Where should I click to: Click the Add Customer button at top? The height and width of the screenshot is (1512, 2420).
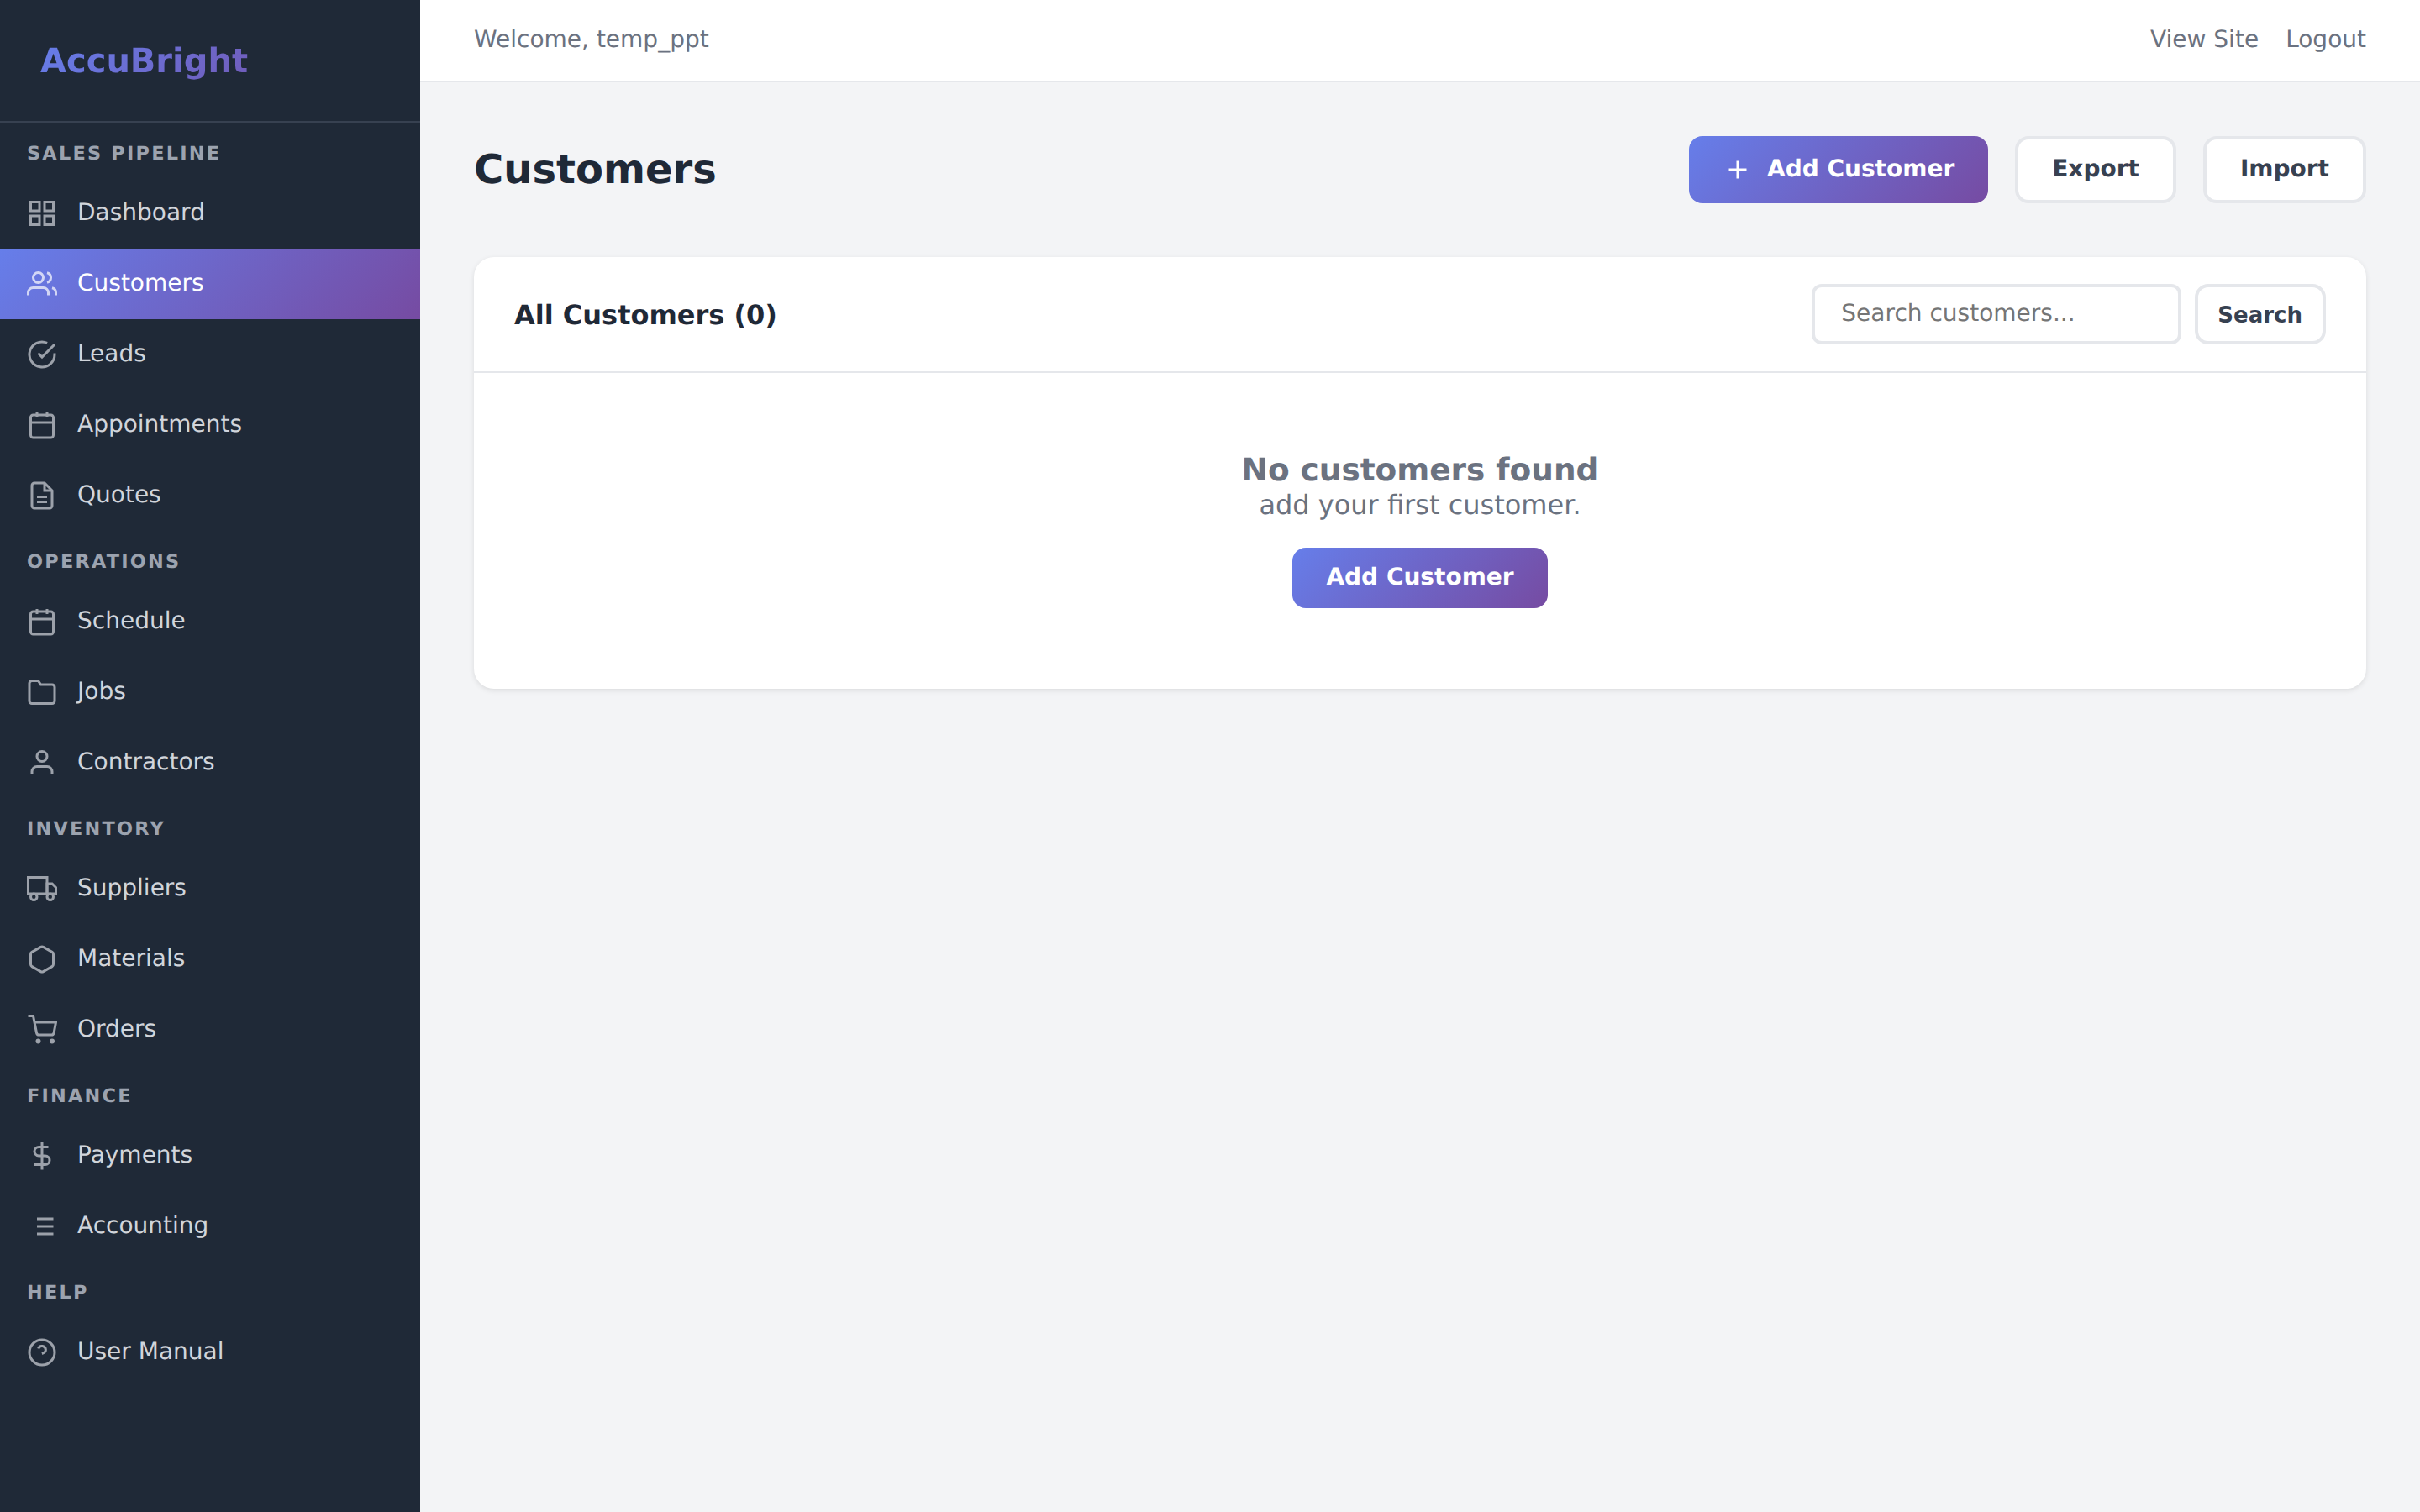(1837, 169)
